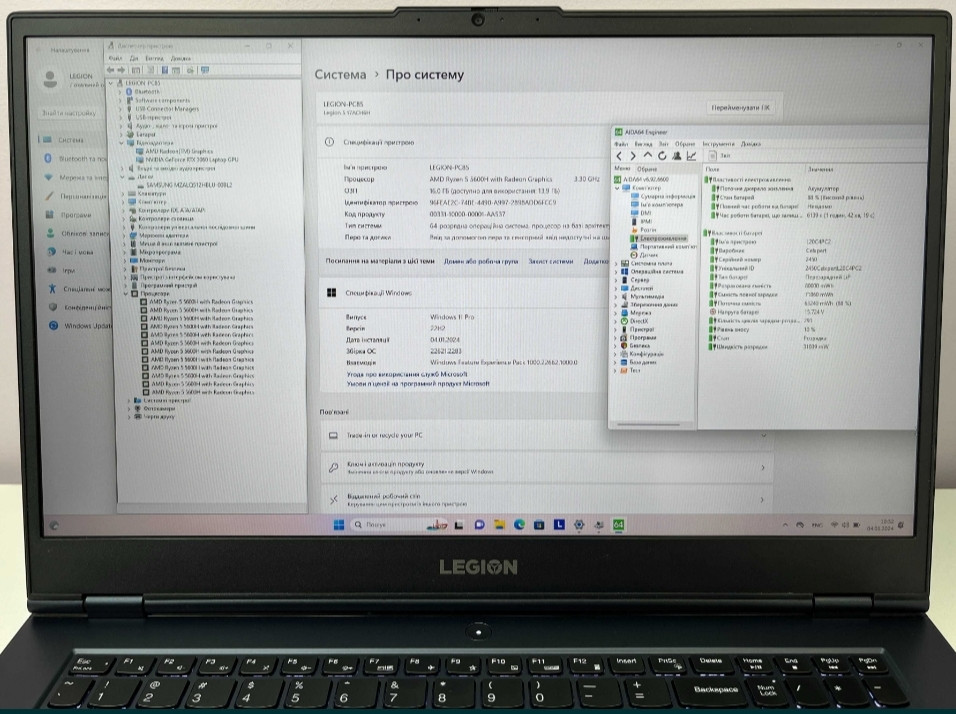Screen dimensions: 956x714
Task: Click the rename this PC button
Action: tap(741, 106)
